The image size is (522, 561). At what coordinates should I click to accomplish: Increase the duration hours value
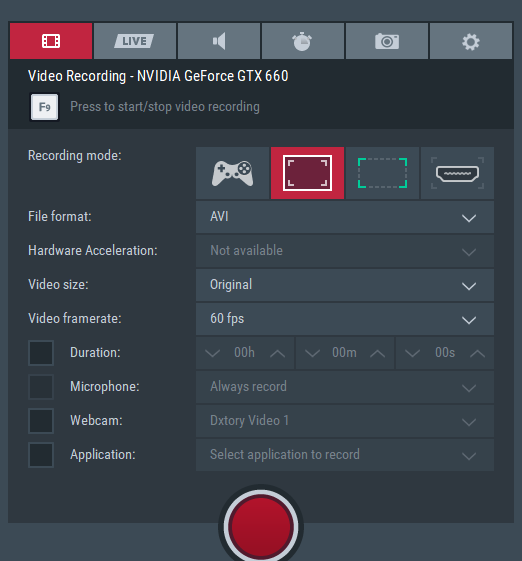(278, 354)
